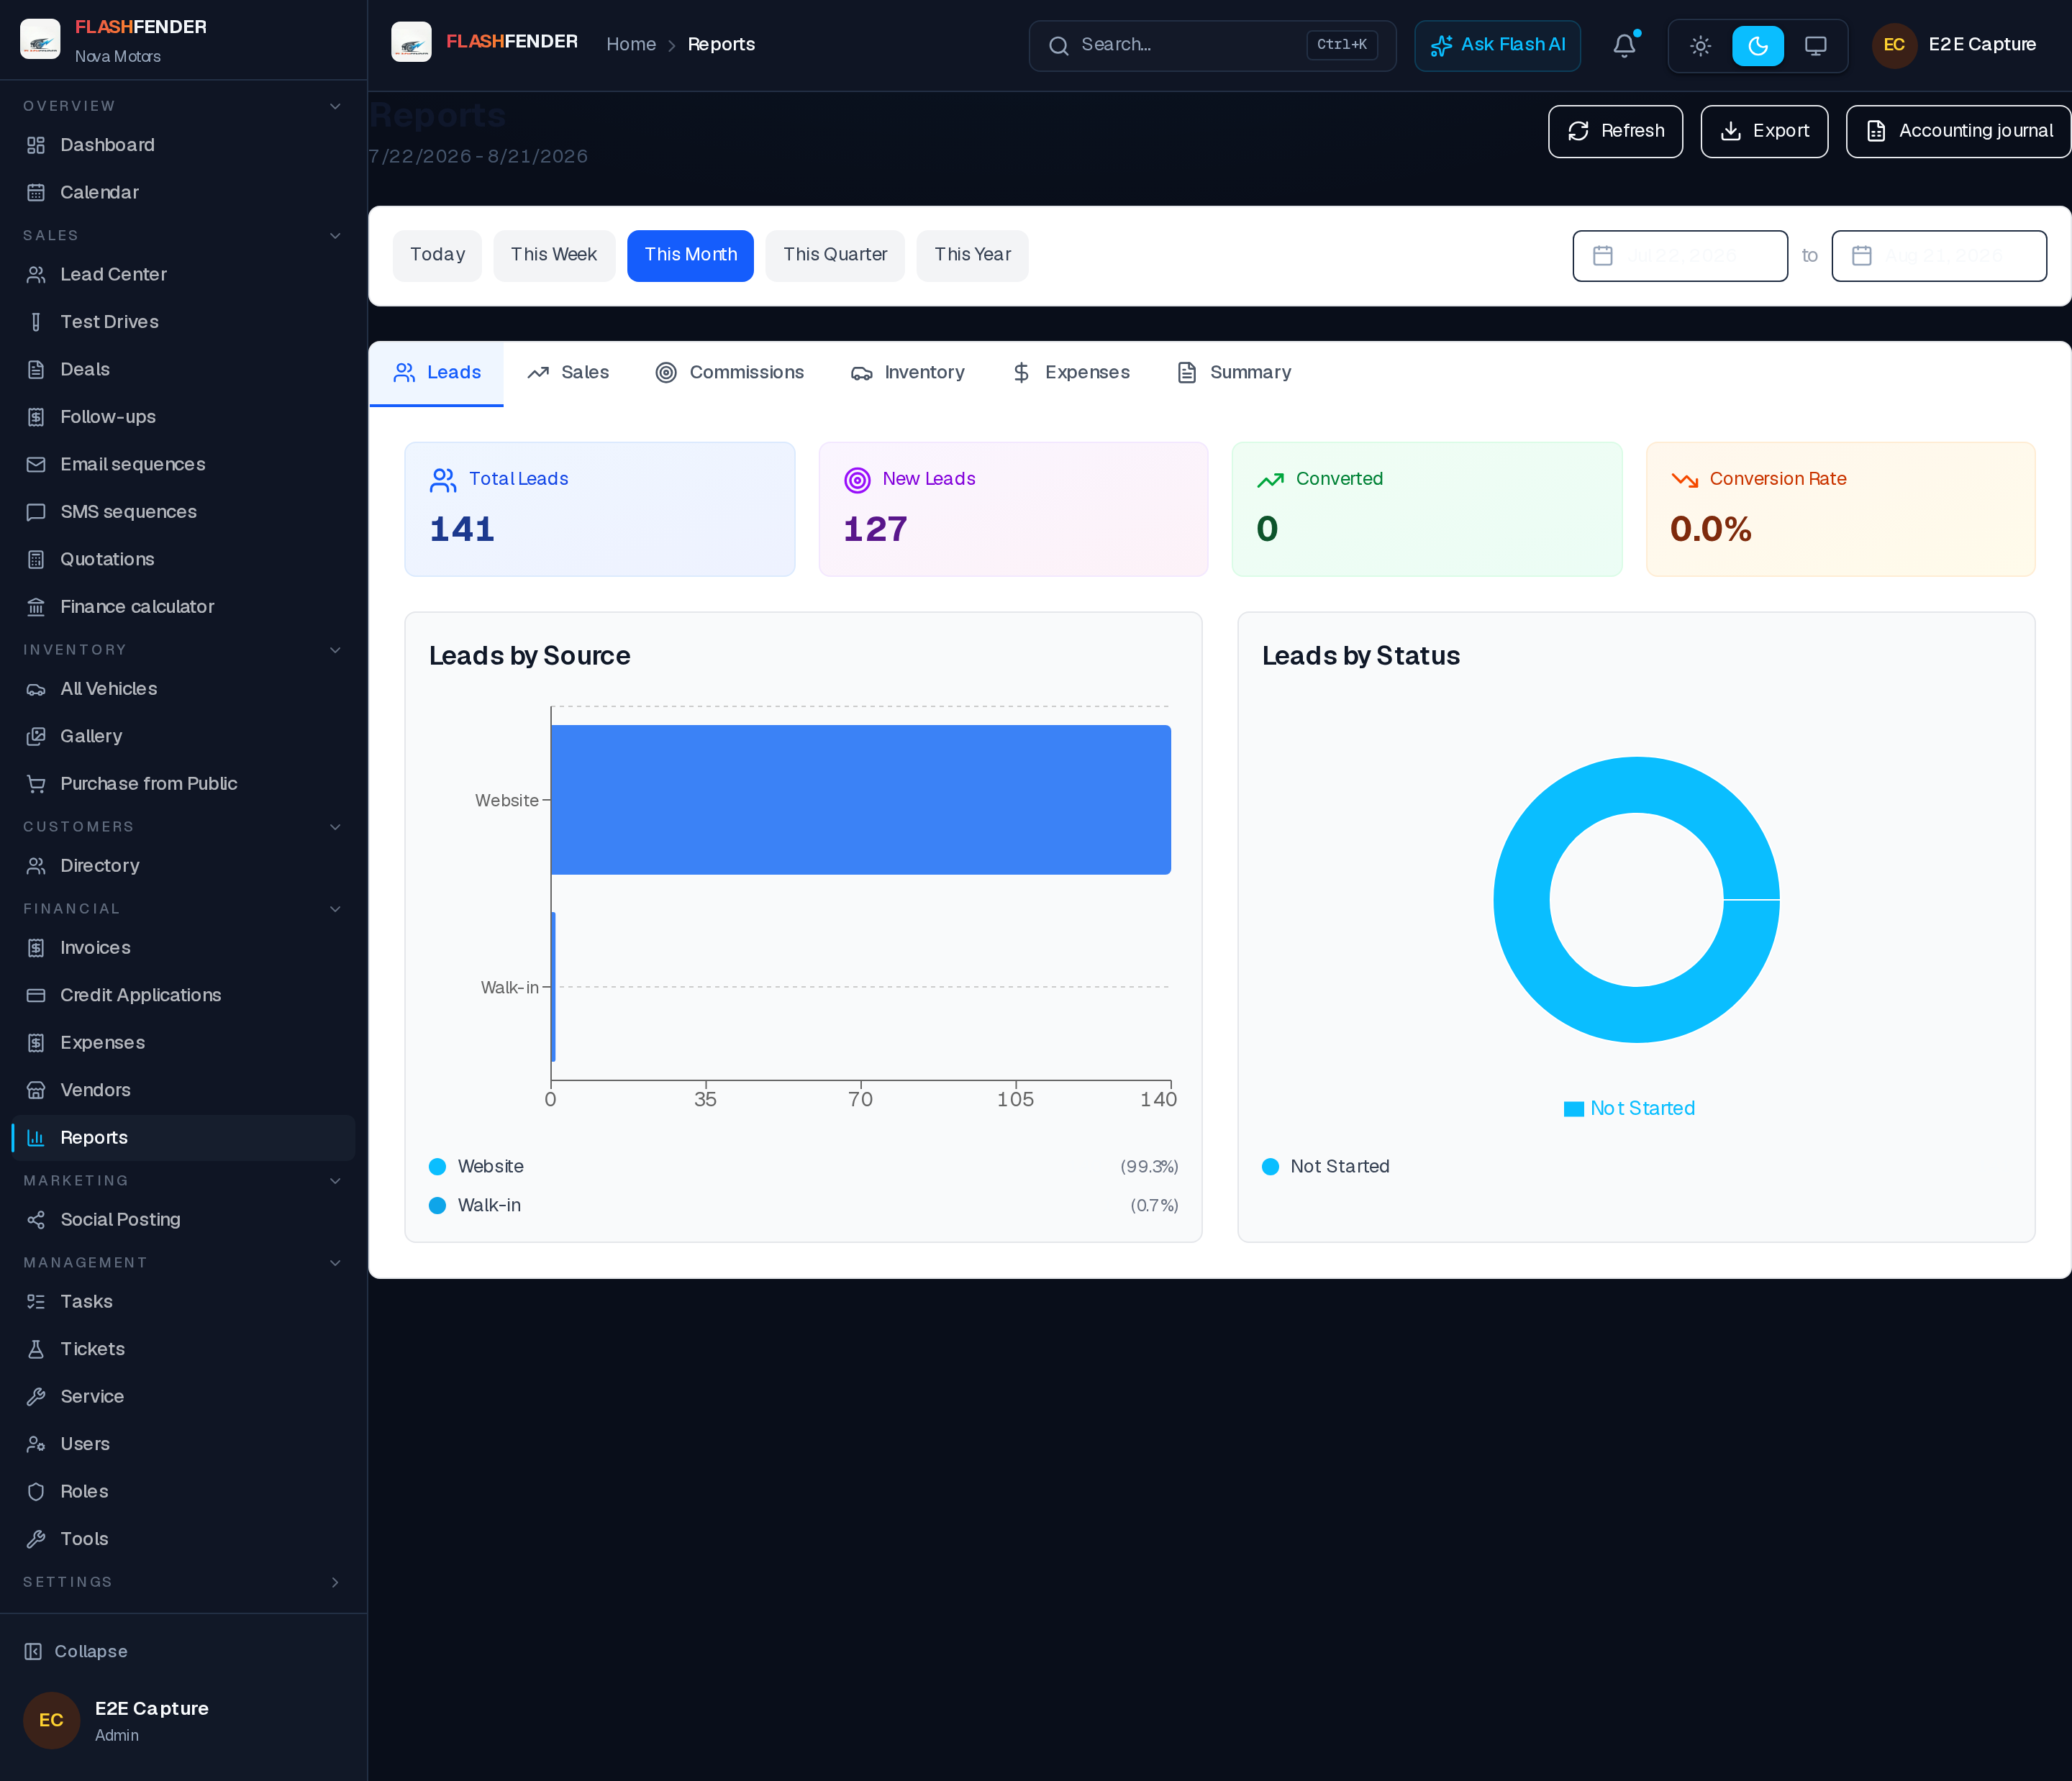Click the Service wrench icon
This screenshot has height=1781, width=2072.
[36, 1397]
